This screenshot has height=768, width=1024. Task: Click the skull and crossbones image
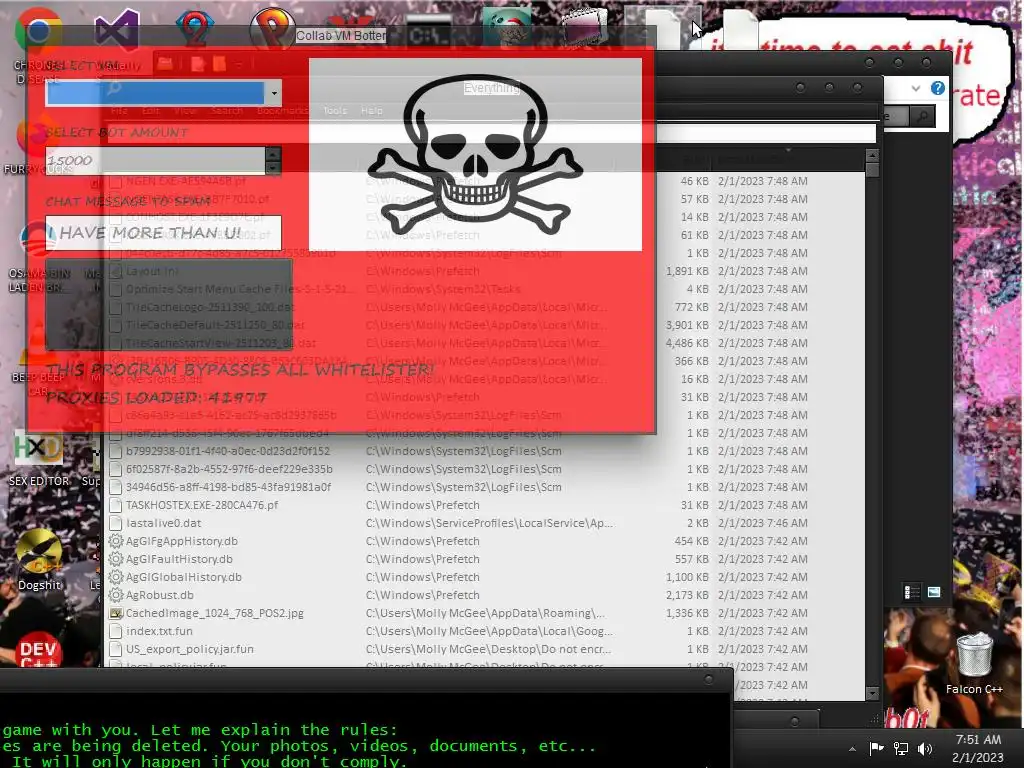coord(475,155)
